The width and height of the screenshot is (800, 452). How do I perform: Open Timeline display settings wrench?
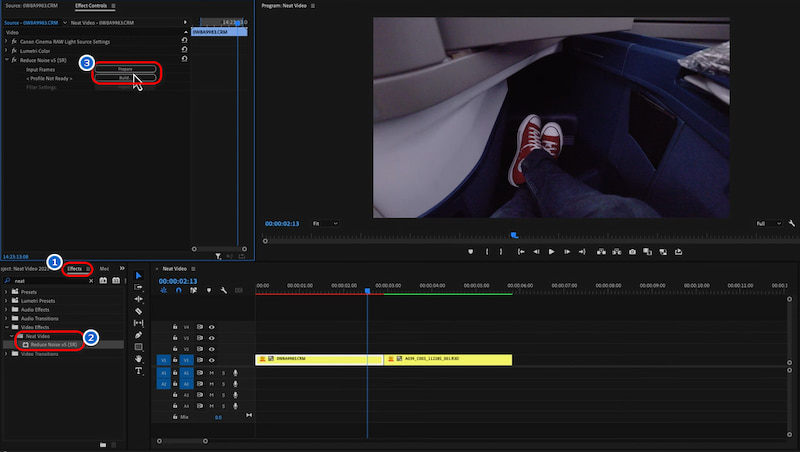click(x=223, y=290)
